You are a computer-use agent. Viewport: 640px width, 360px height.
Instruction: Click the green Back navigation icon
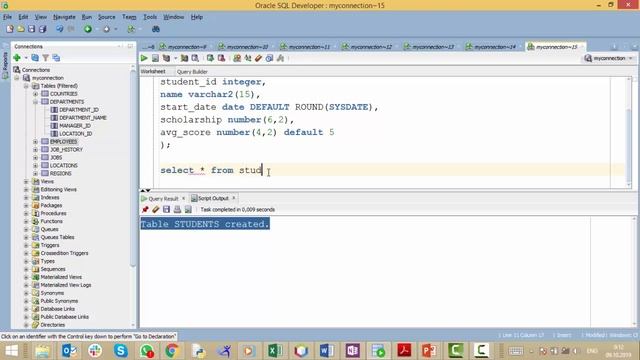88,29
